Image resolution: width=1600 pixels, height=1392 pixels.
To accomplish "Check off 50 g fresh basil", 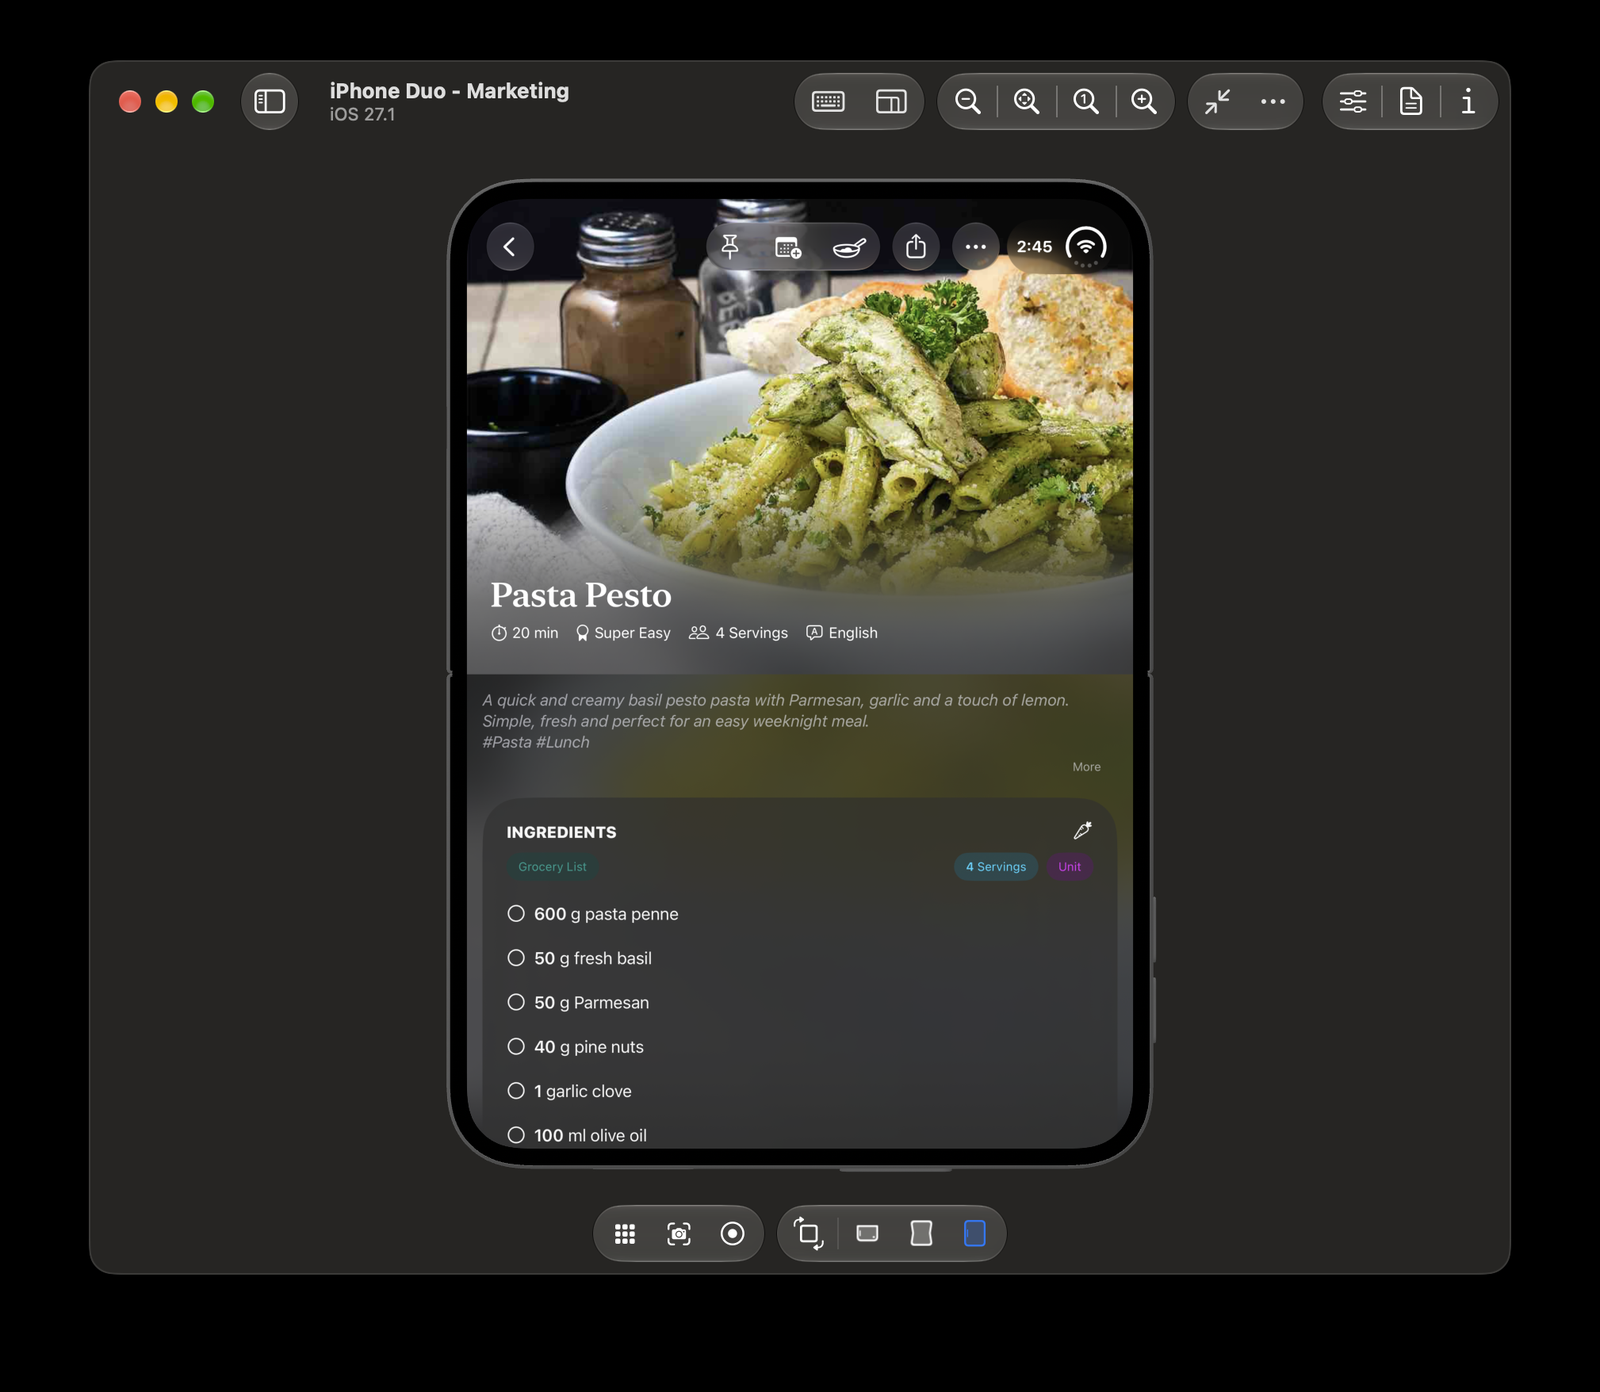I will point(516,958).
